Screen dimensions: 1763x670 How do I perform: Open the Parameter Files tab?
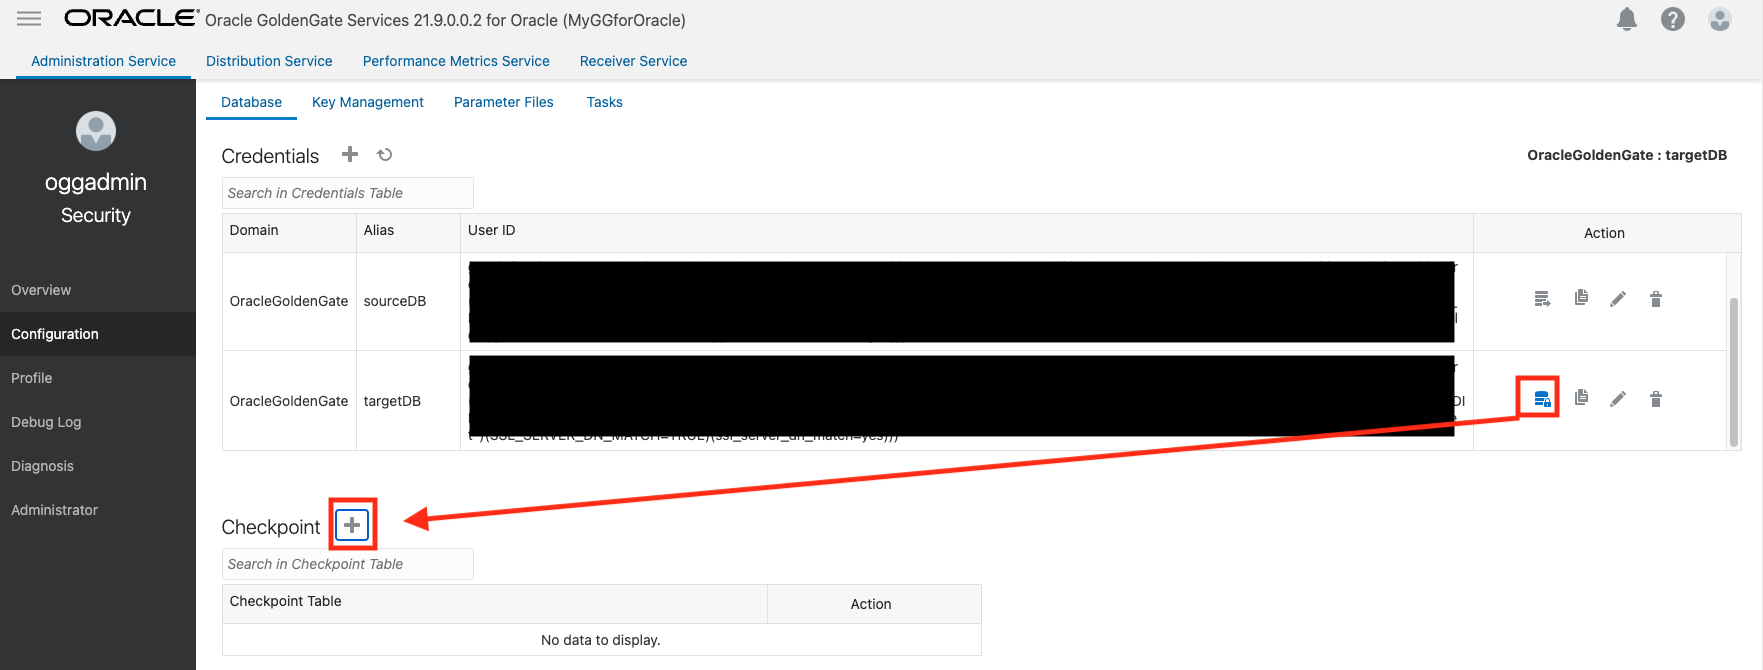click(x=504, y=102)
